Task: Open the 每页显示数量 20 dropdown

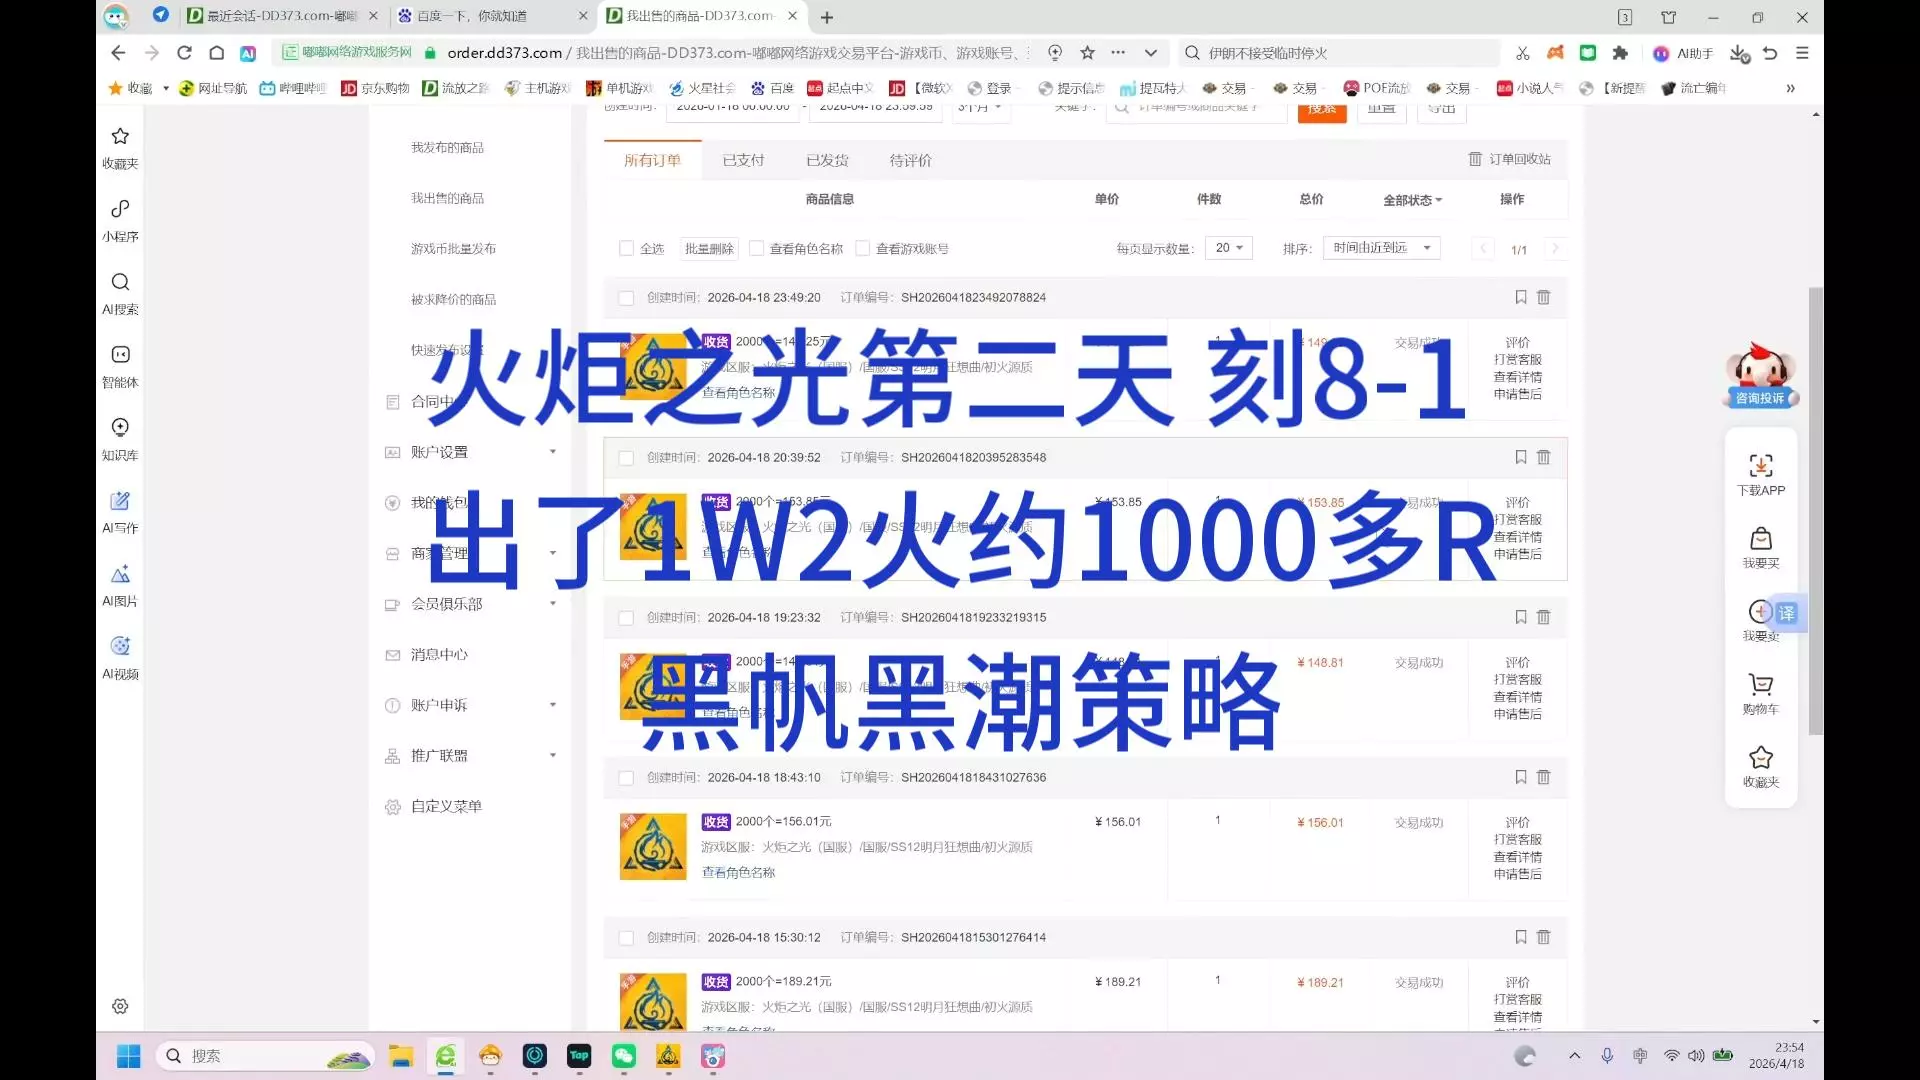Action: coord(1228,248)
